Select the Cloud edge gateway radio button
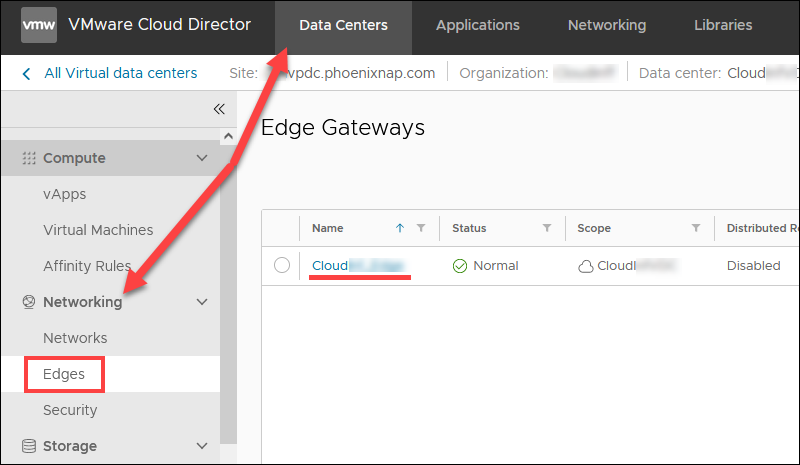 tap(282, 265)
